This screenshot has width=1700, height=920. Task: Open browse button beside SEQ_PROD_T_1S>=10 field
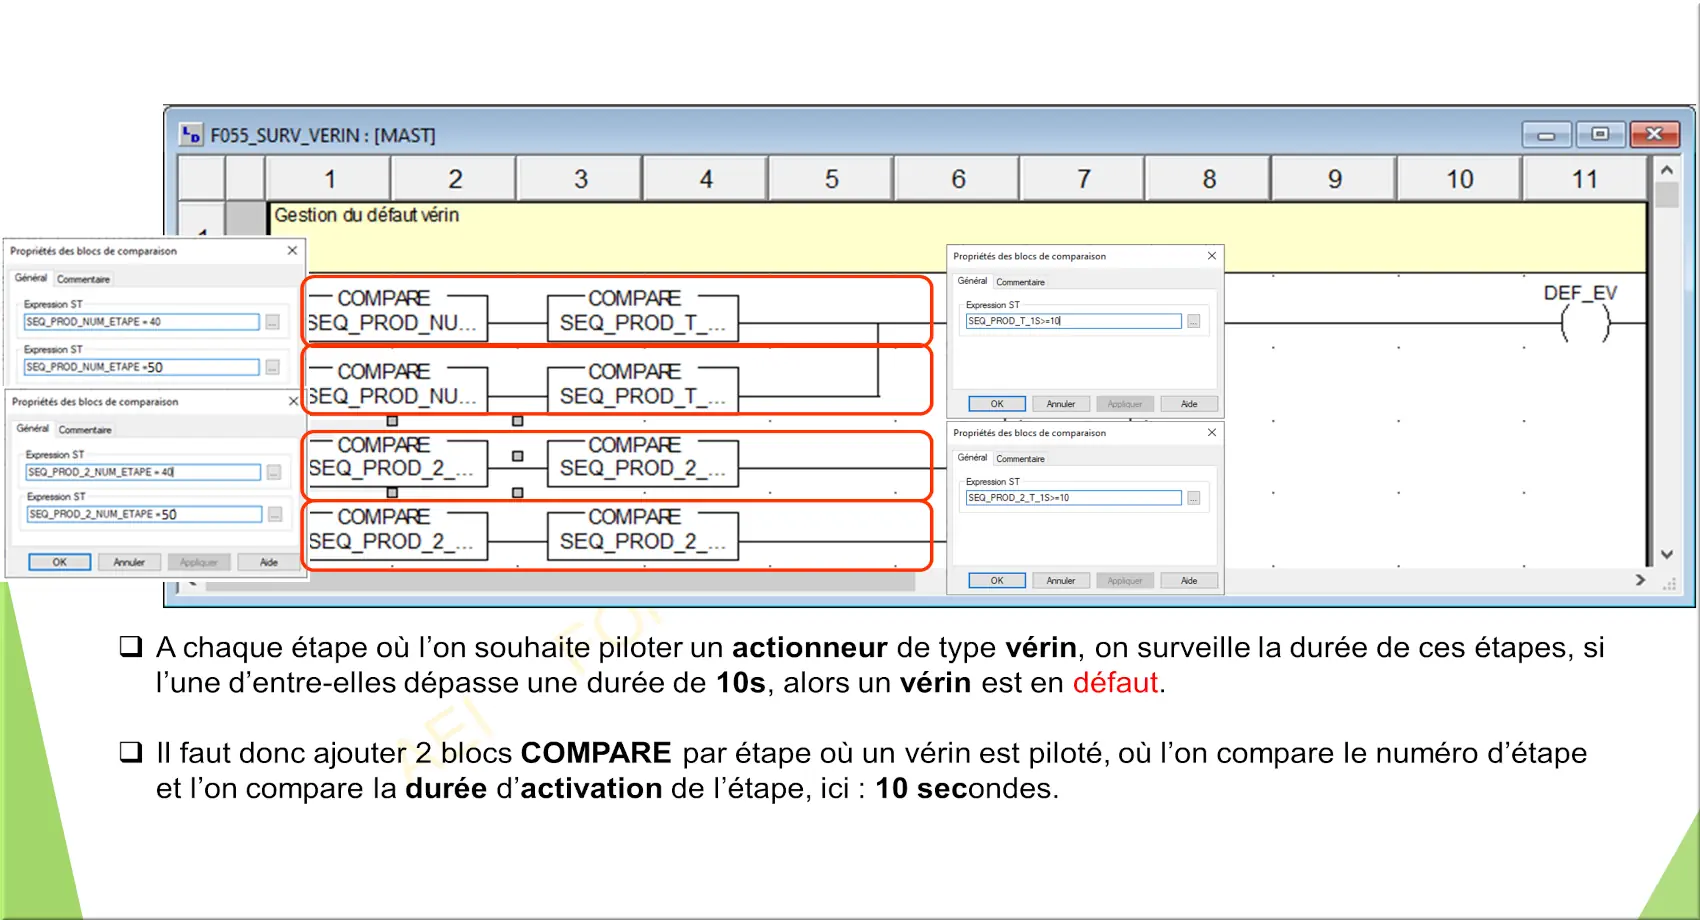[x=1193, y=321]
